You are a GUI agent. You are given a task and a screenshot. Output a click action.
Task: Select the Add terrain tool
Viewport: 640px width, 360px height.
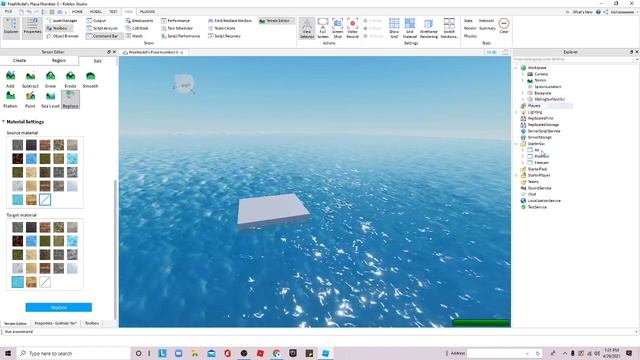10,79
